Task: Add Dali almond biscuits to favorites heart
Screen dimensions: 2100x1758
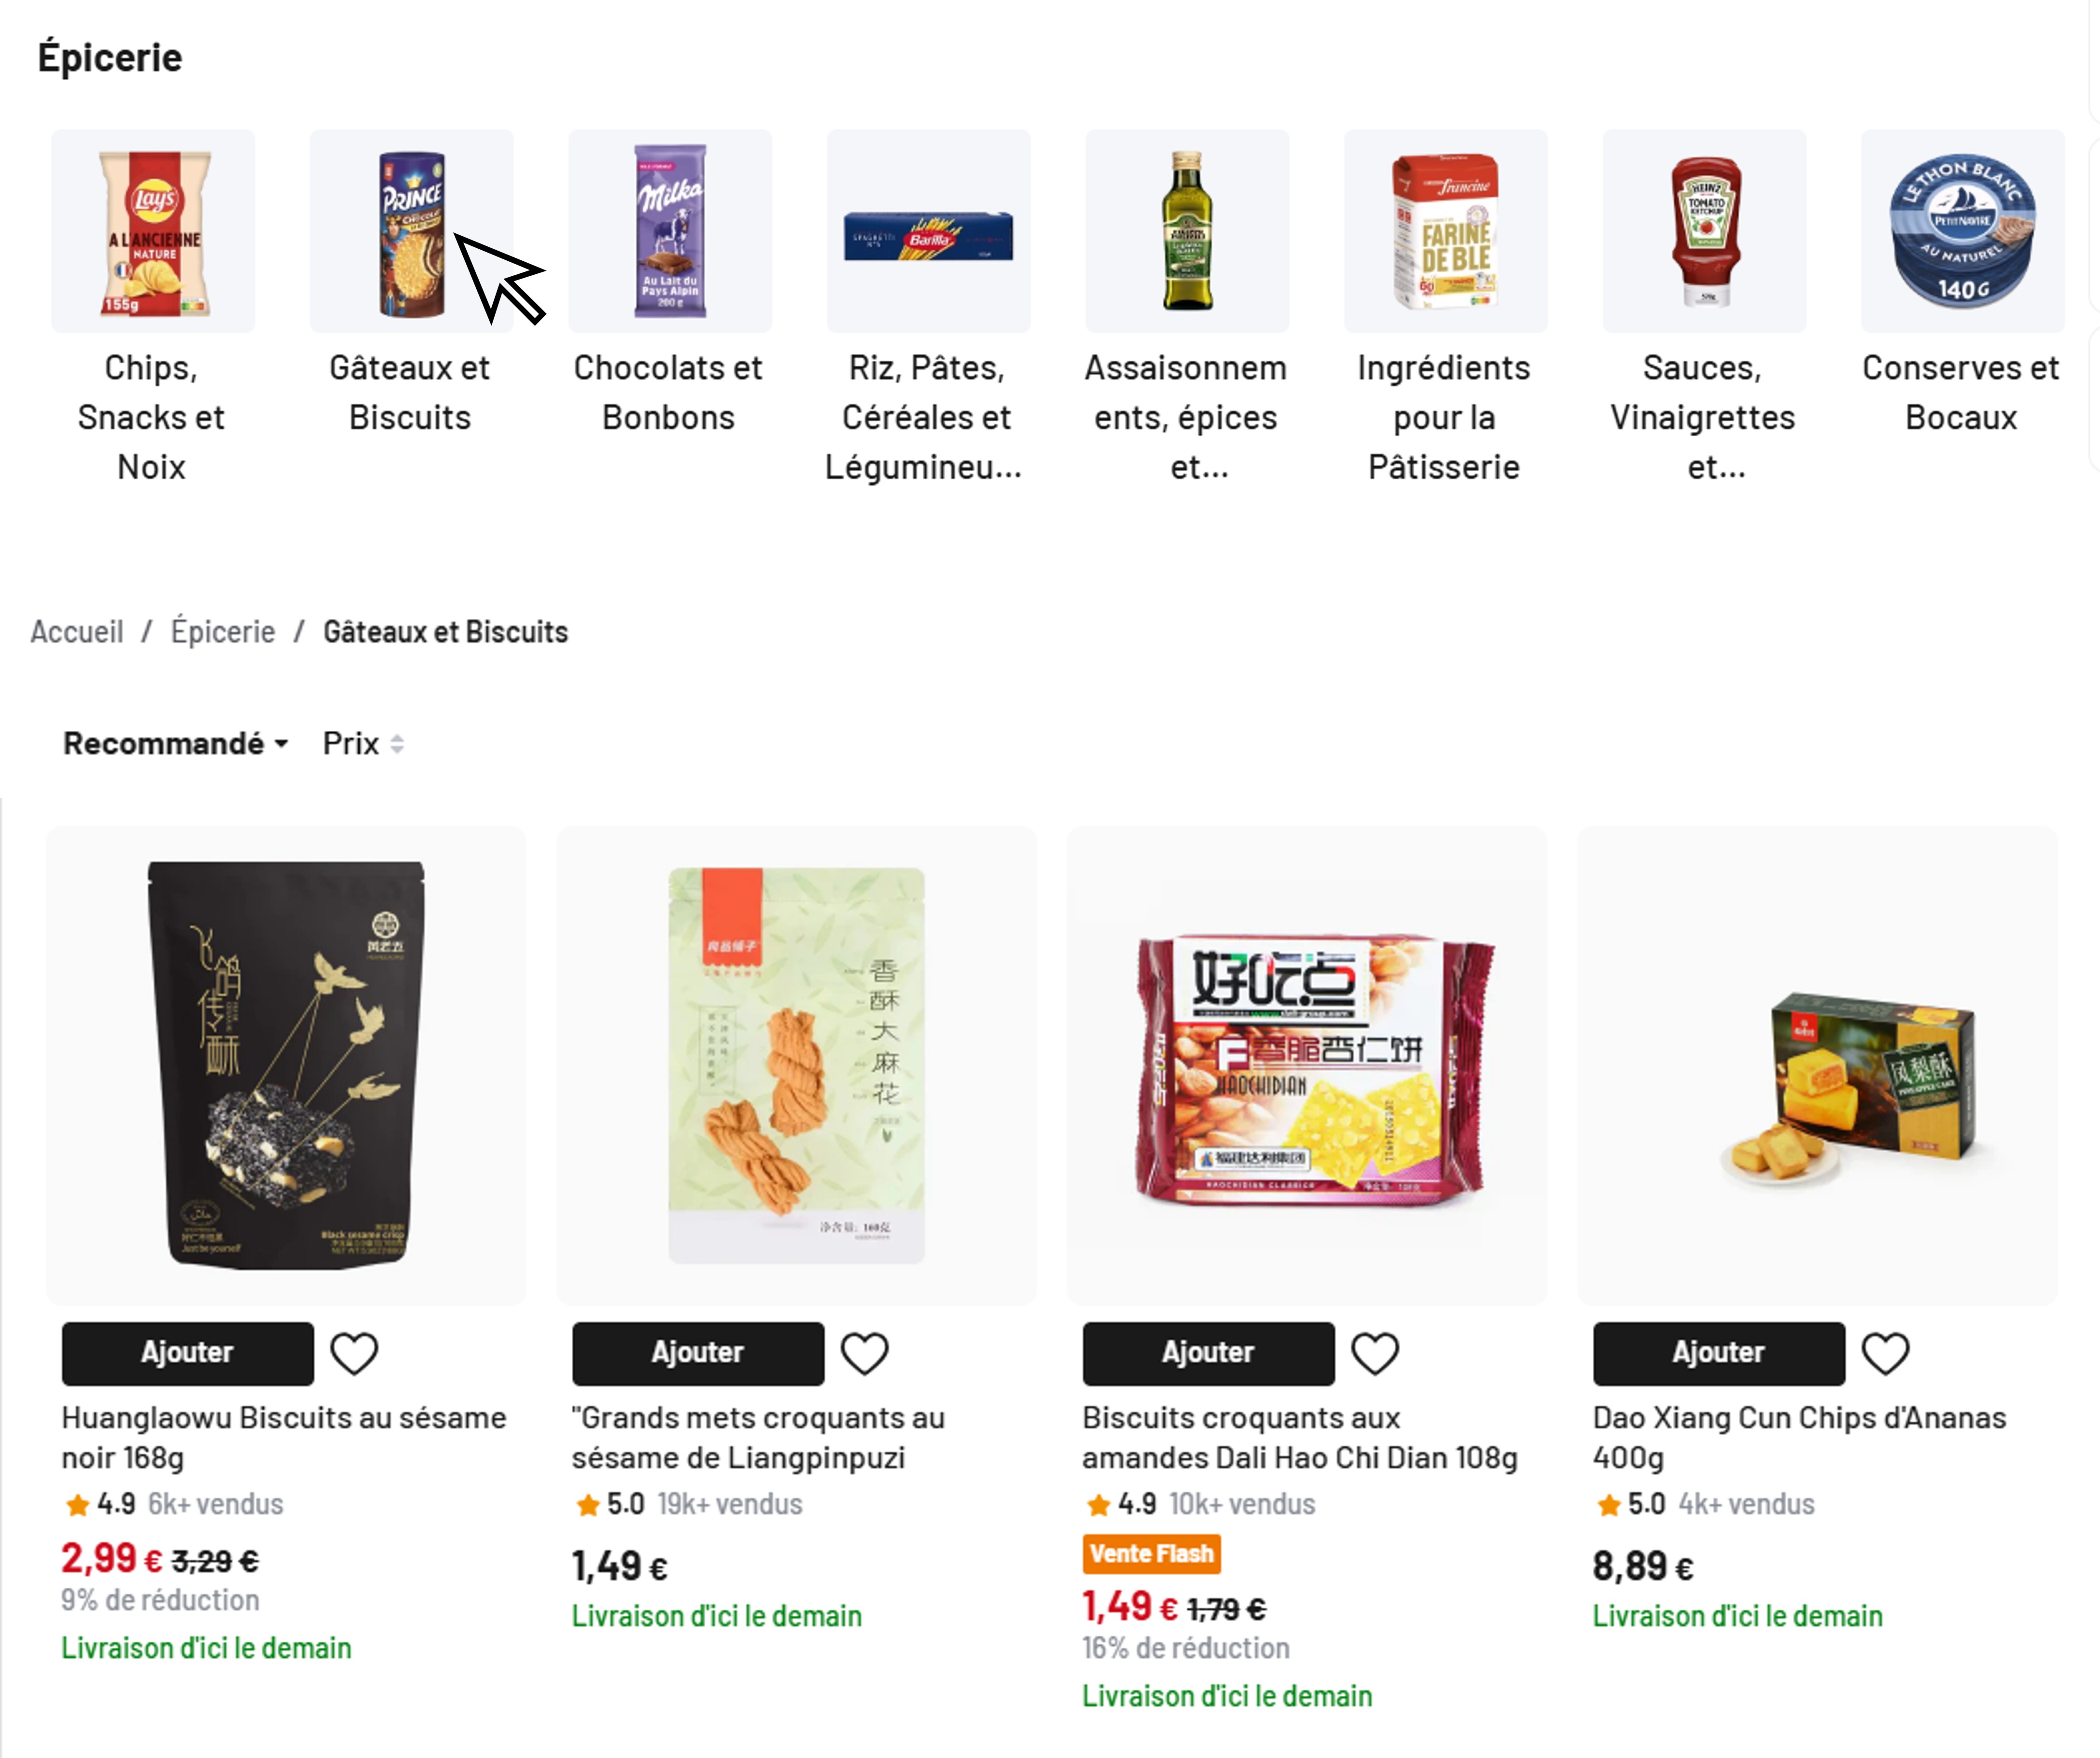Action: point(1375,1354)
